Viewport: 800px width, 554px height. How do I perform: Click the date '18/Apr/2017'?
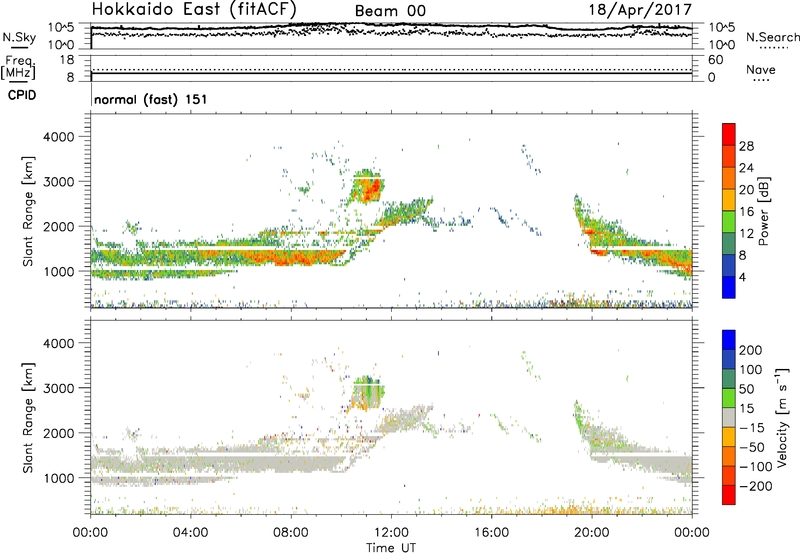click(x=640, y=10)
